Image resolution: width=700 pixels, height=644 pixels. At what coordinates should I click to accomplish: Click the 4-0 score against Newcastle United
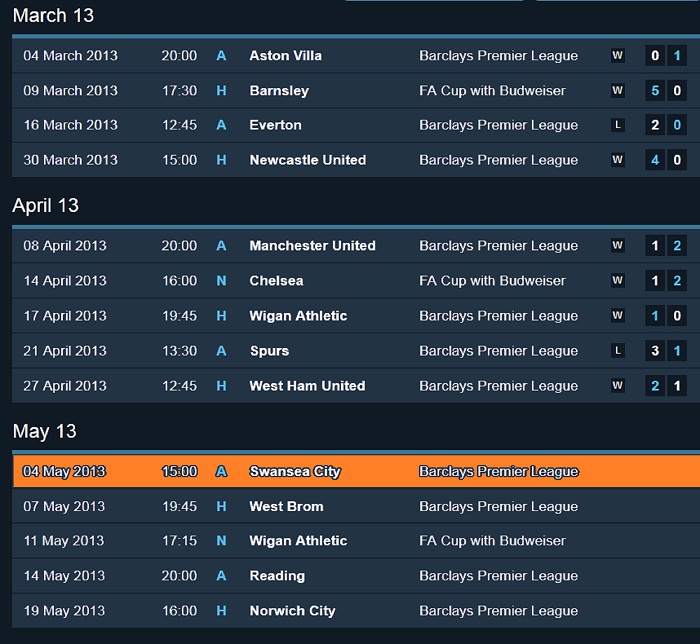666,160
